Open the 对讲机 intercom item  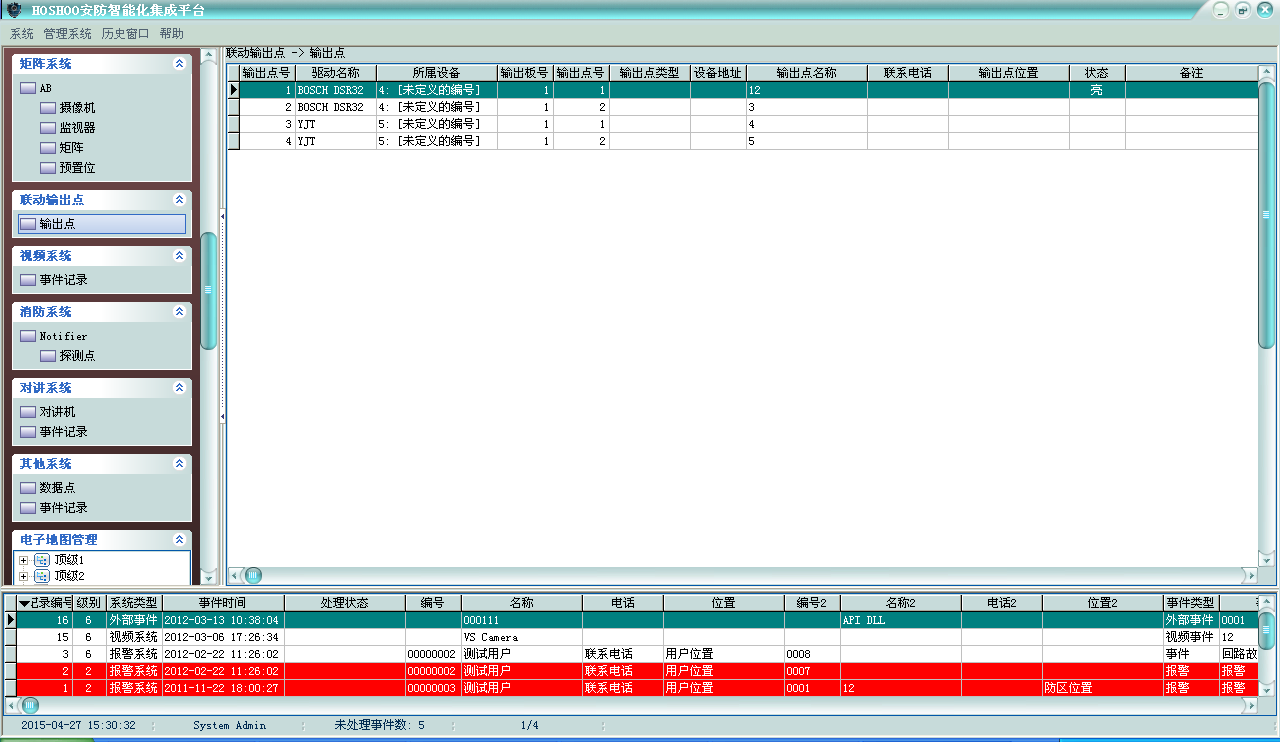tap(56, 412)
